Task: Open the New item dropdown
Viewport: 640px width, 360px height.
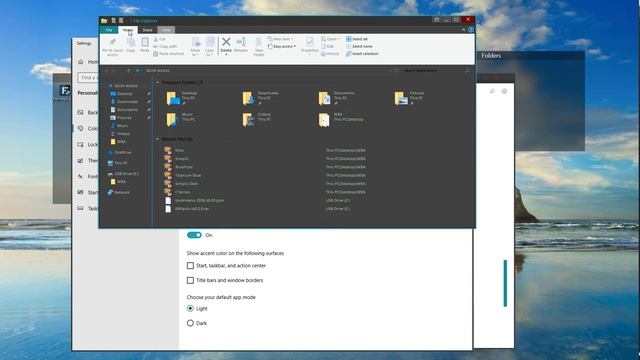Action: (x=280, y=39)
